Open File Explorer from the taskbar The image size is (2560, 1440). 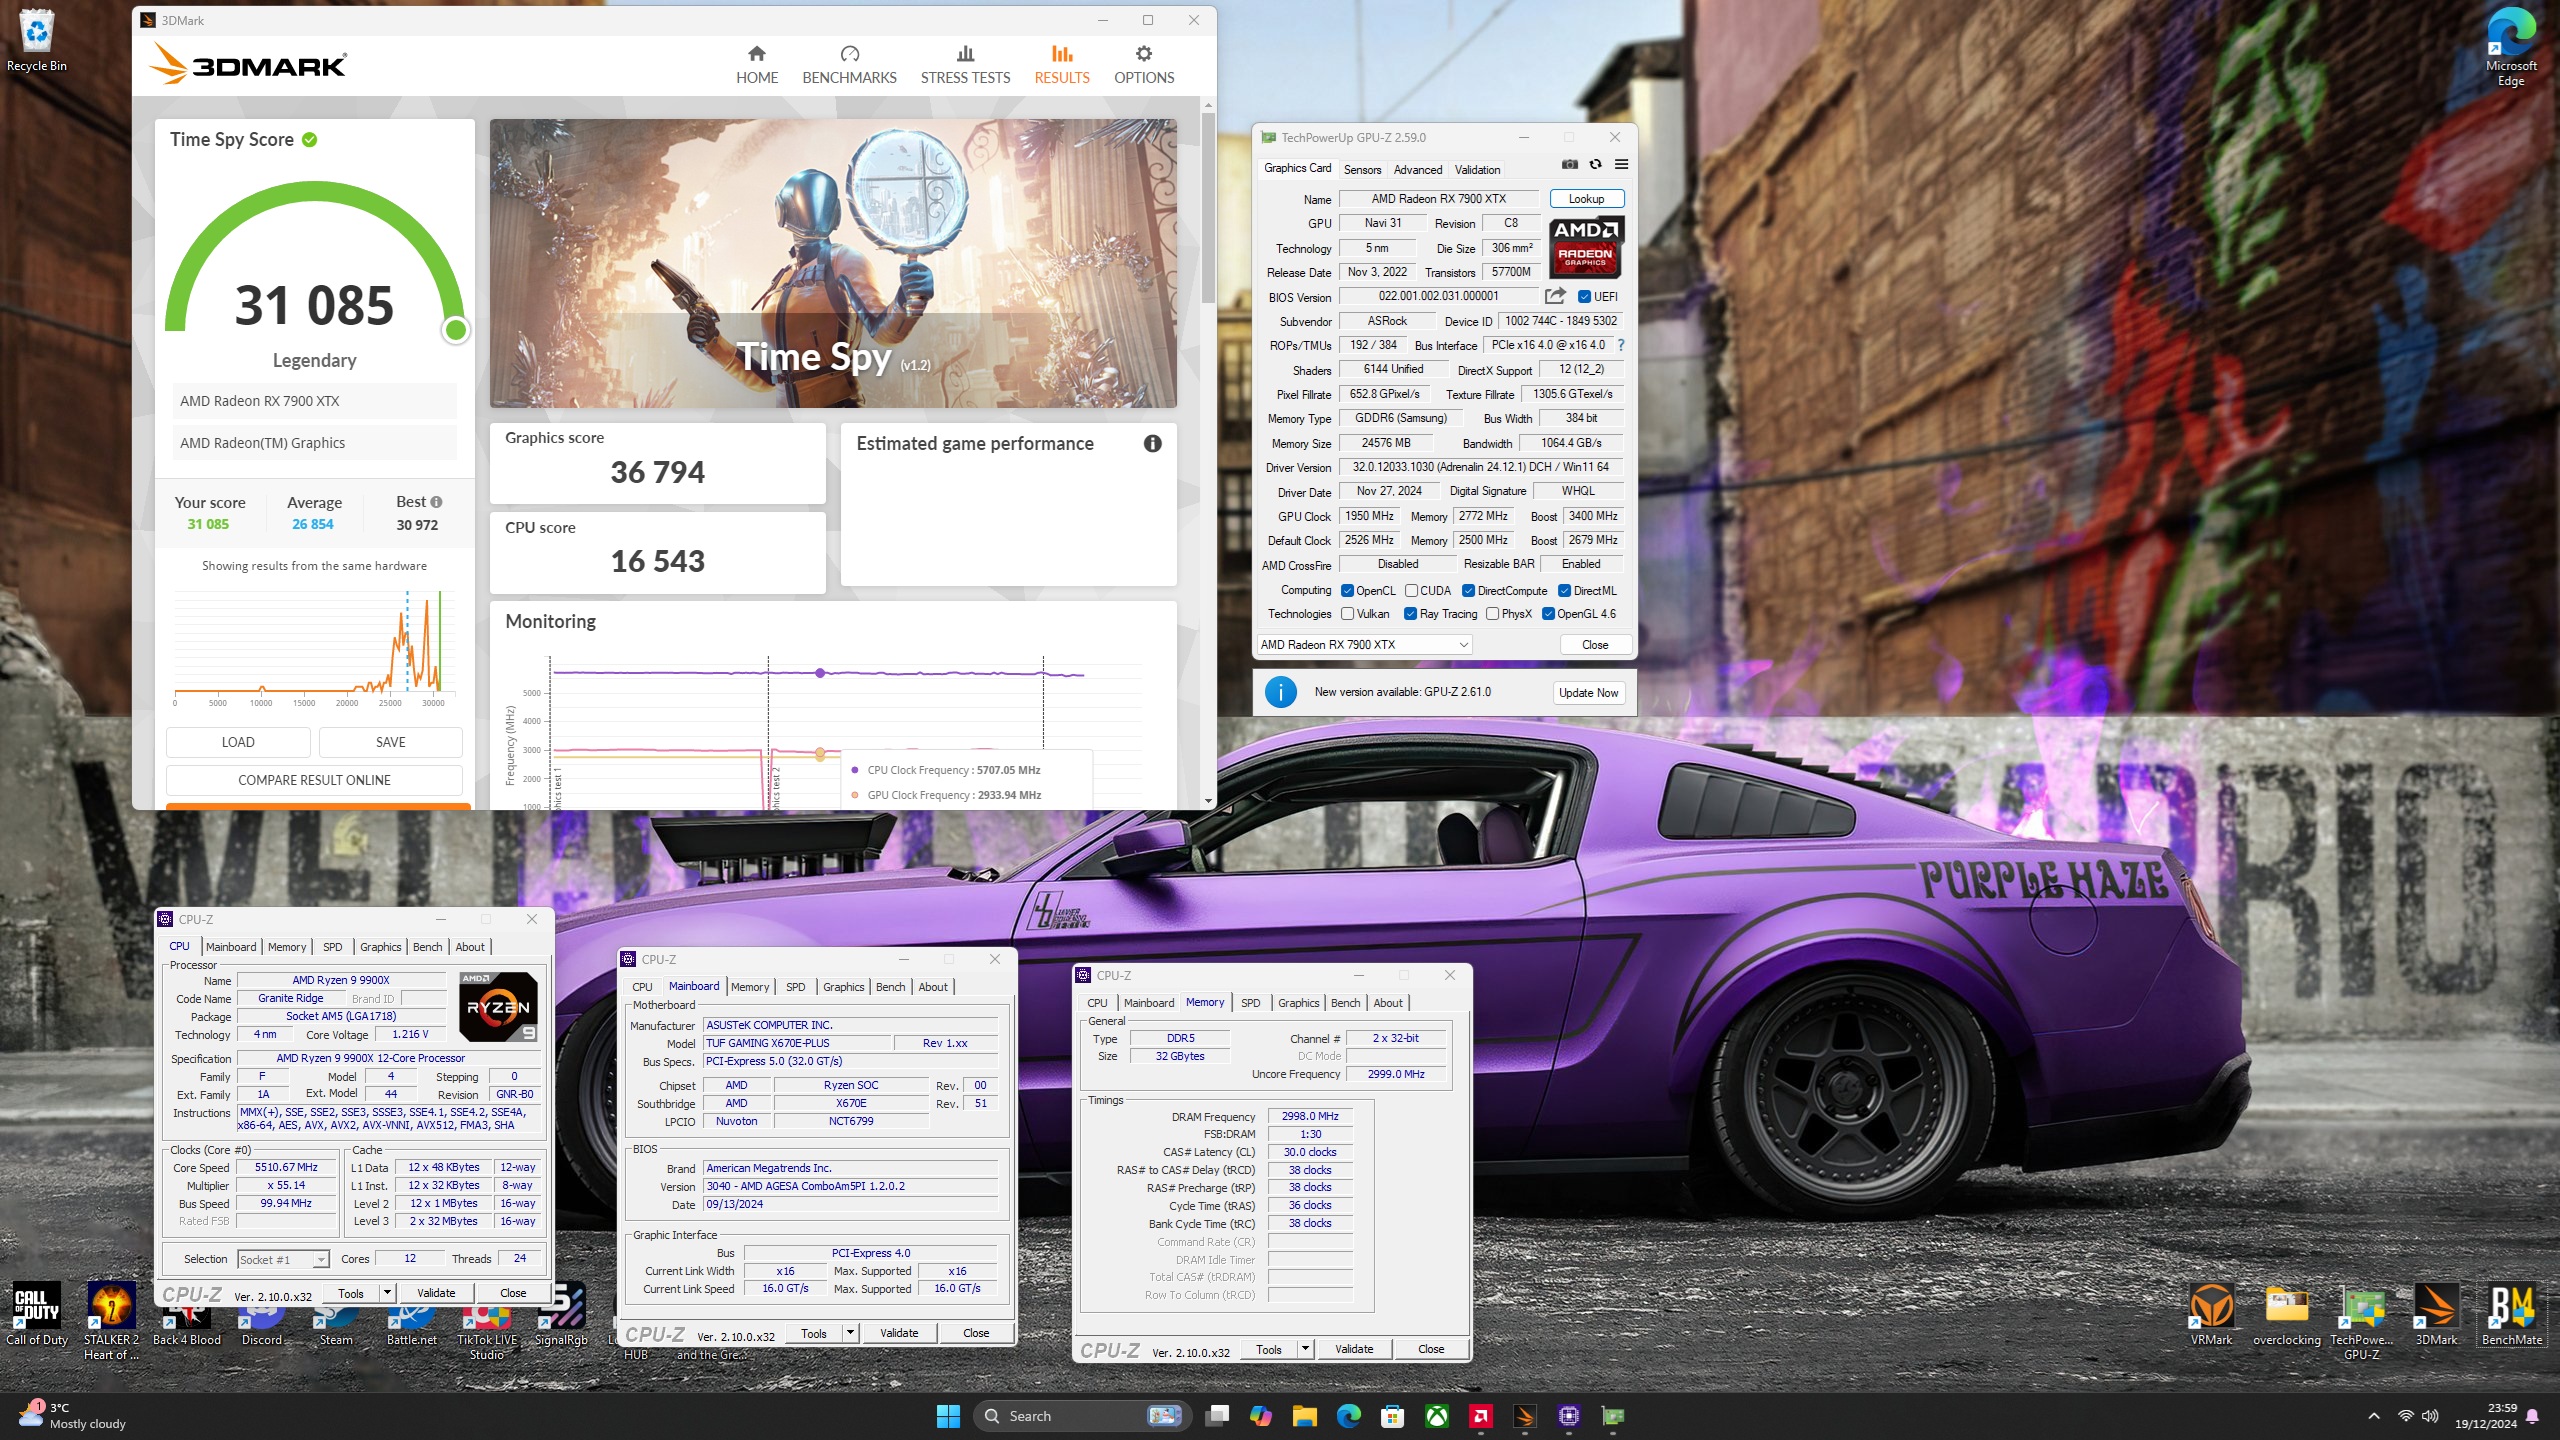[1304, 1416]
